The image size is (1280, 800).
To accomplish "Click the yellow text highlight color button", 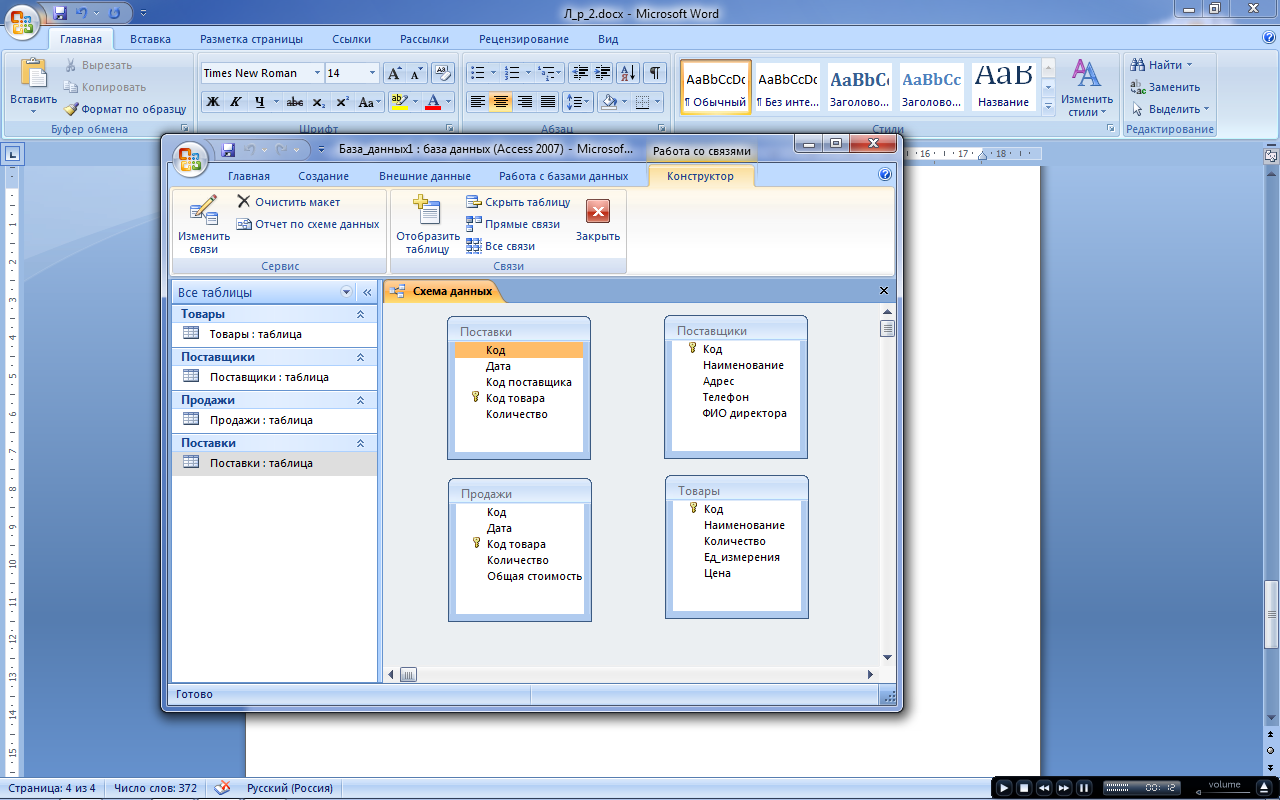I will pyautogui.click(x=398, y=102).
